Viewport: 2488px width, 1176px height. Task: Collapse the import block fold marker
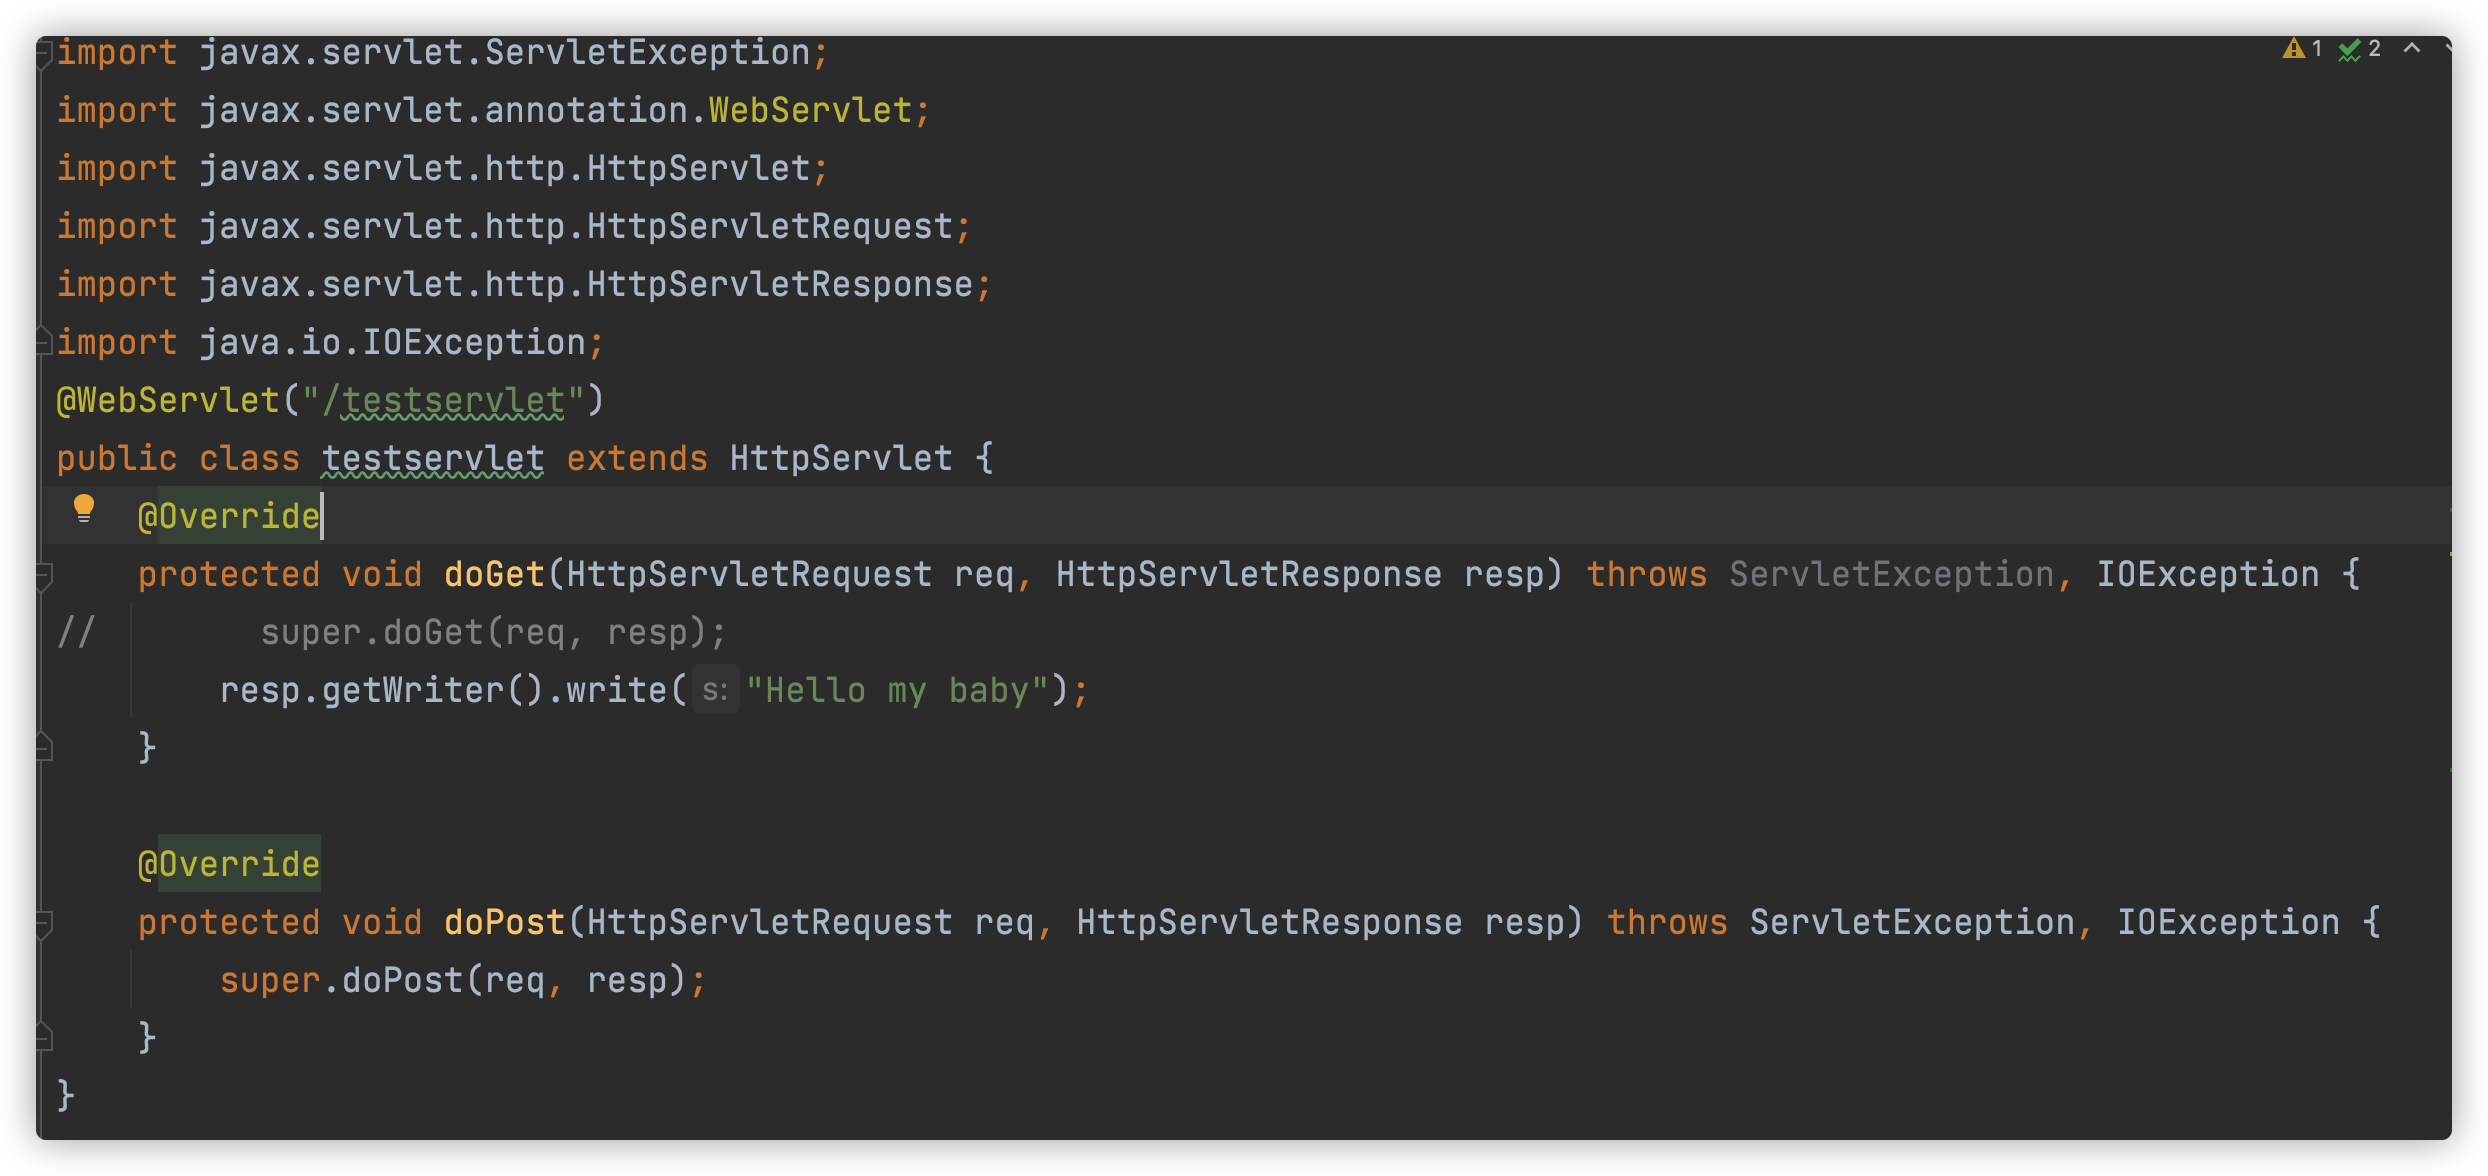click(x=44, y=54)
